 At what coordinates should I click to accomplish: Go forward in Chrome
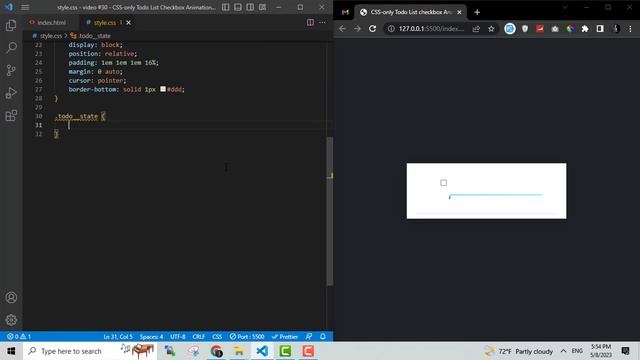pos(358,29)
